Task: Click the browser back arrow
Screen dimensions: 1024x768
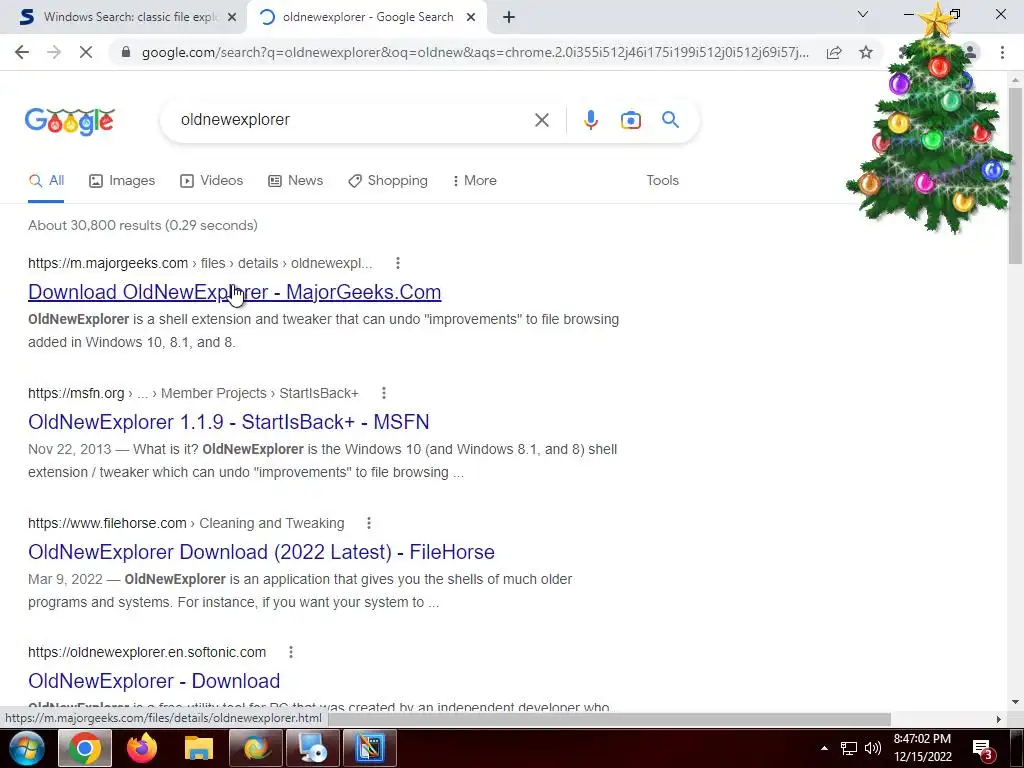Action: click(22, 52)
